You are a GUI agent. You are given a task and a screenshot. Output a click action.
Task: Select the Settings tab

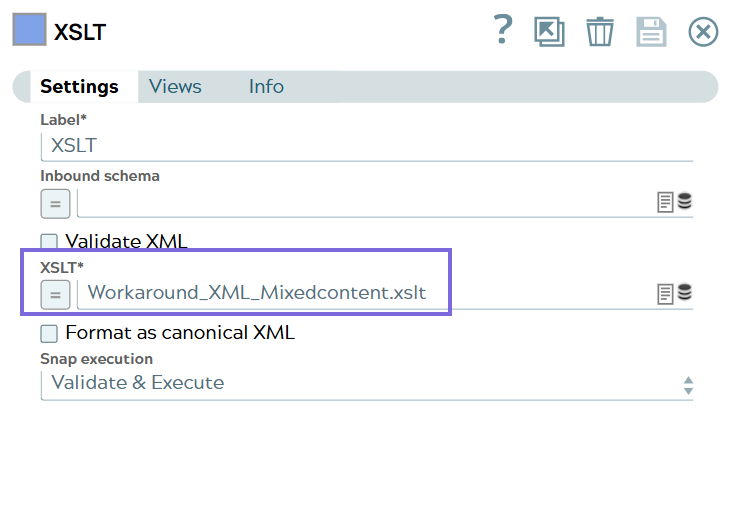point(79,87)
